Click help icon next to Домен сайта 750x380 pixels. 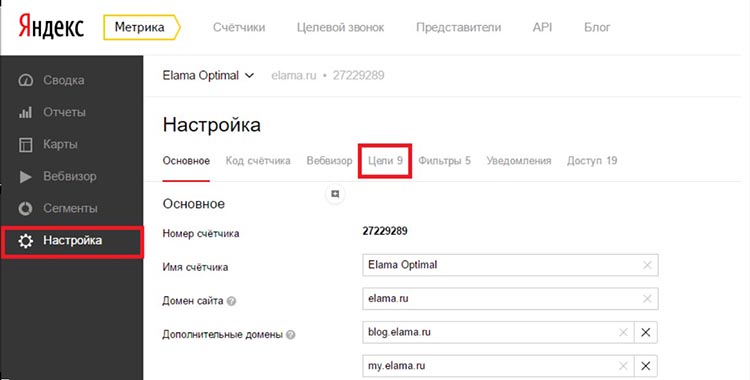tap(232, 302)
